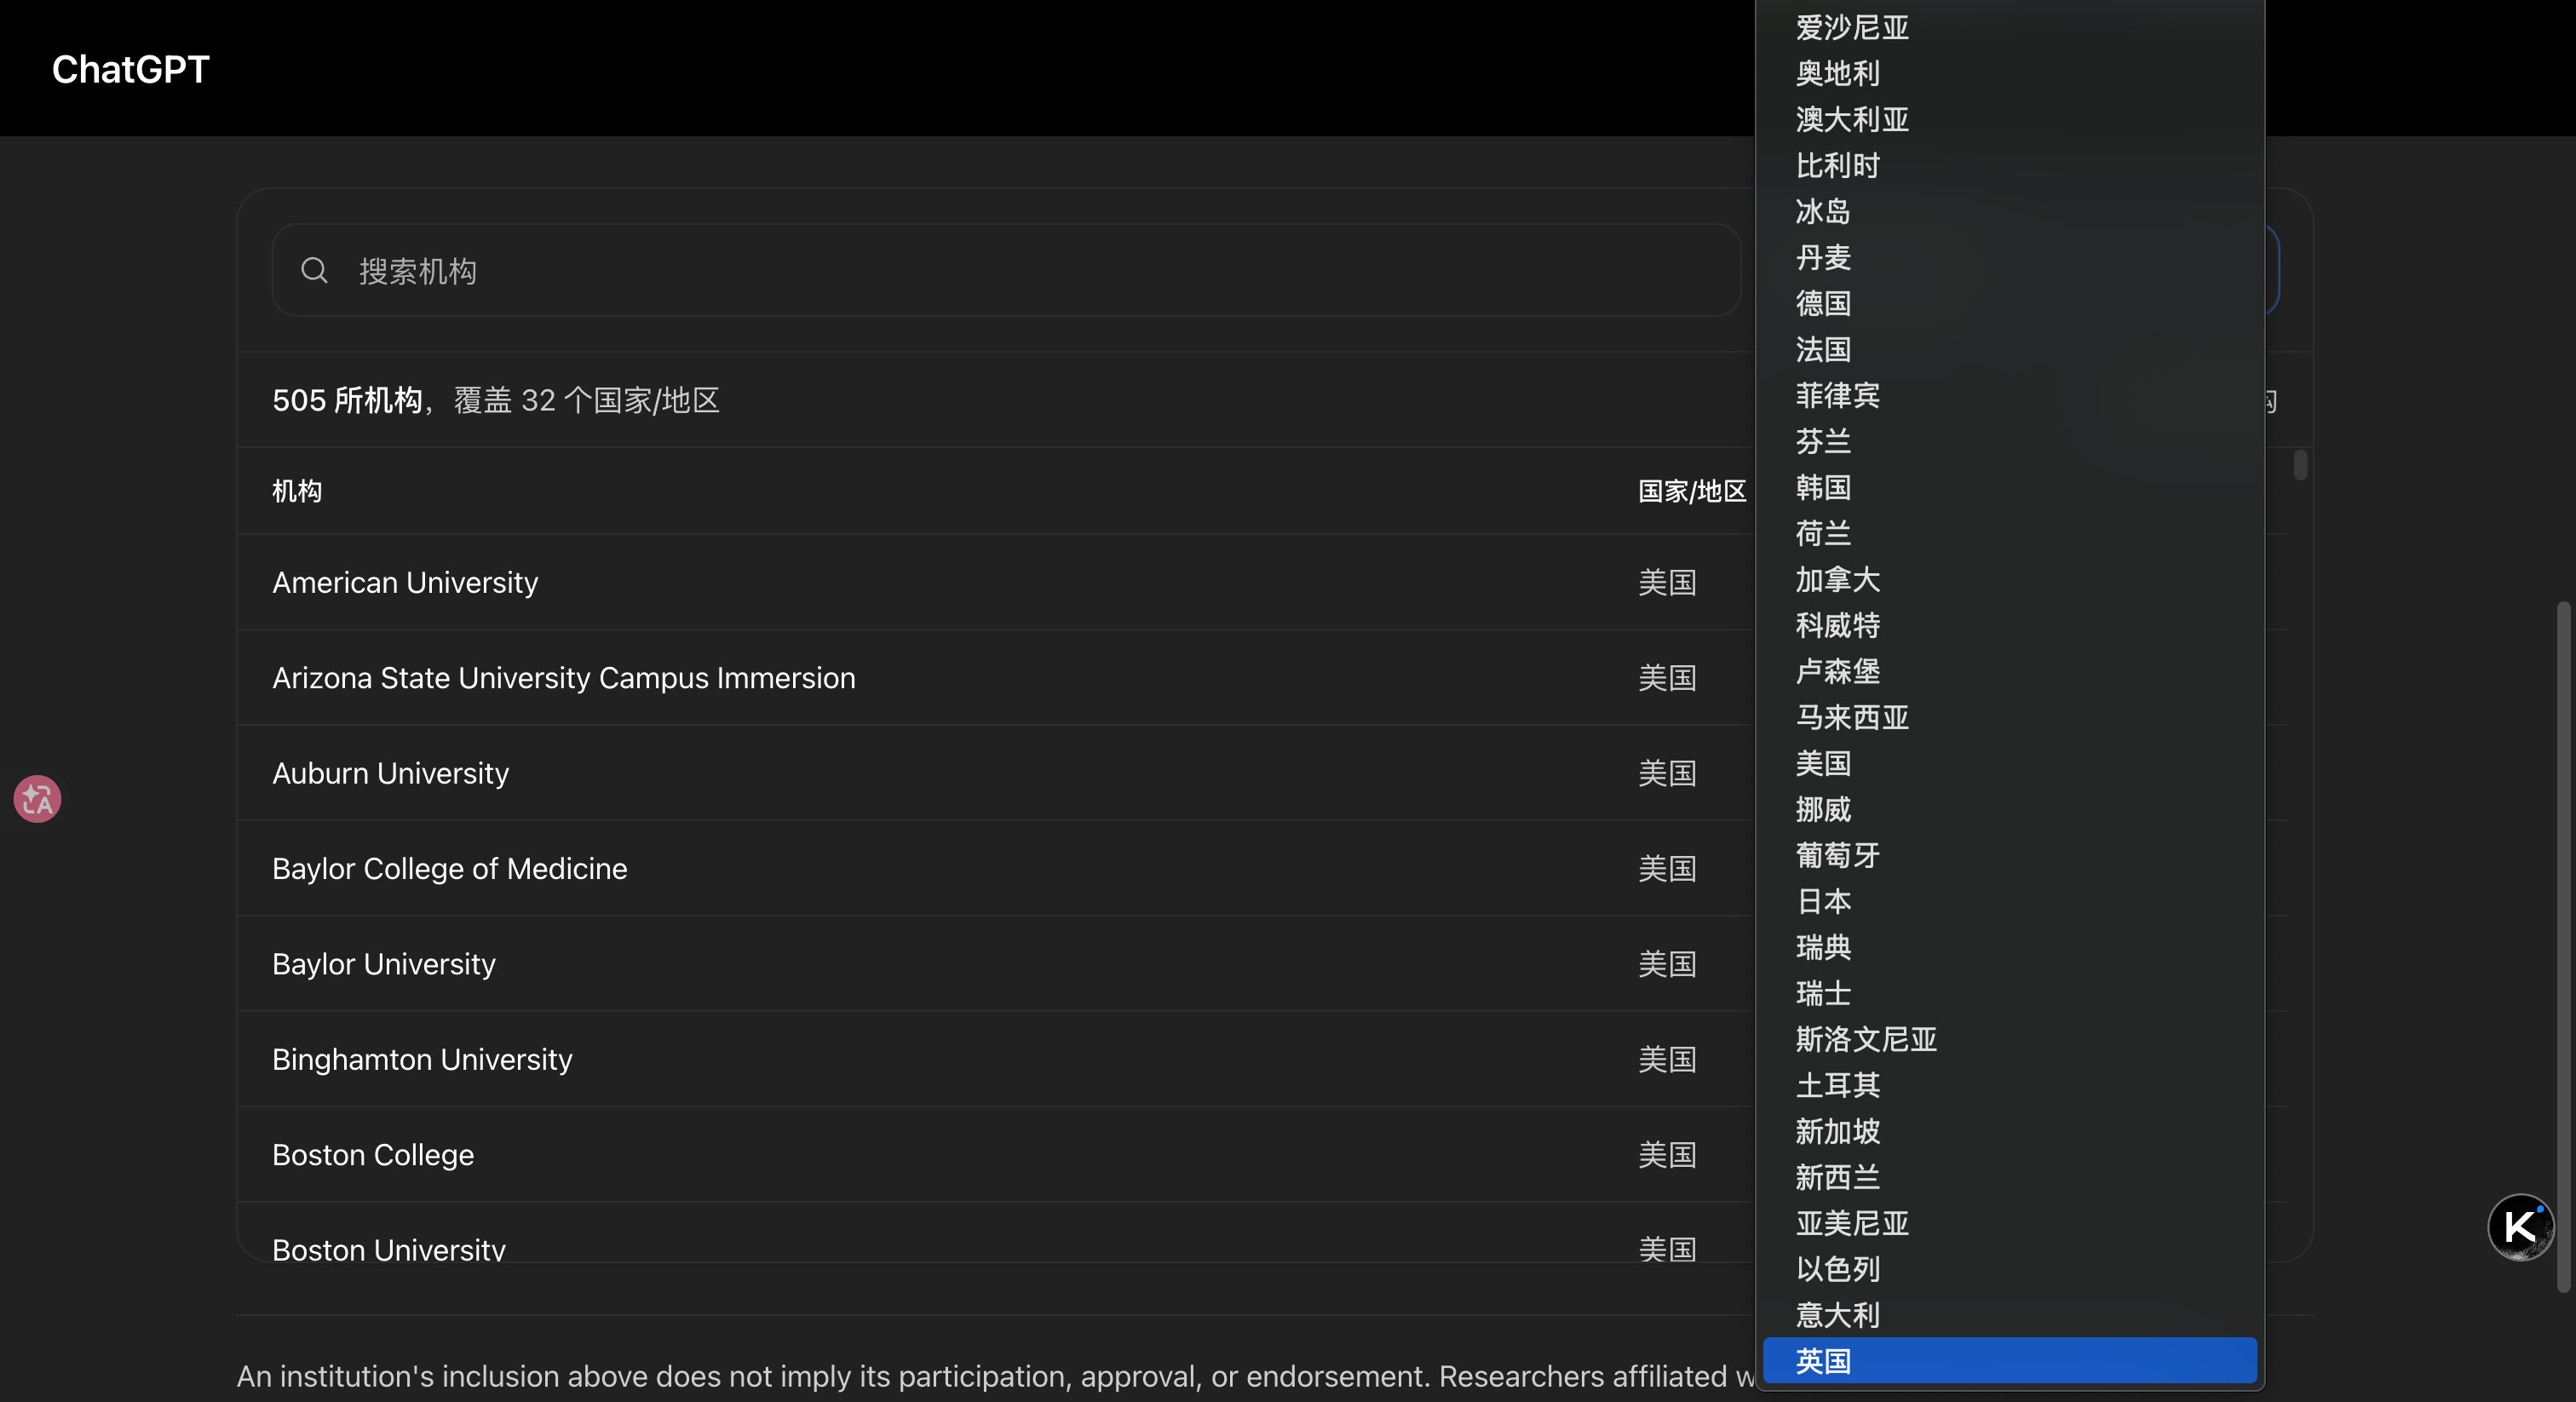Select 爱沙尼亚 from country list
The image size is (2576, 1402).
[x=2010, y=27]
